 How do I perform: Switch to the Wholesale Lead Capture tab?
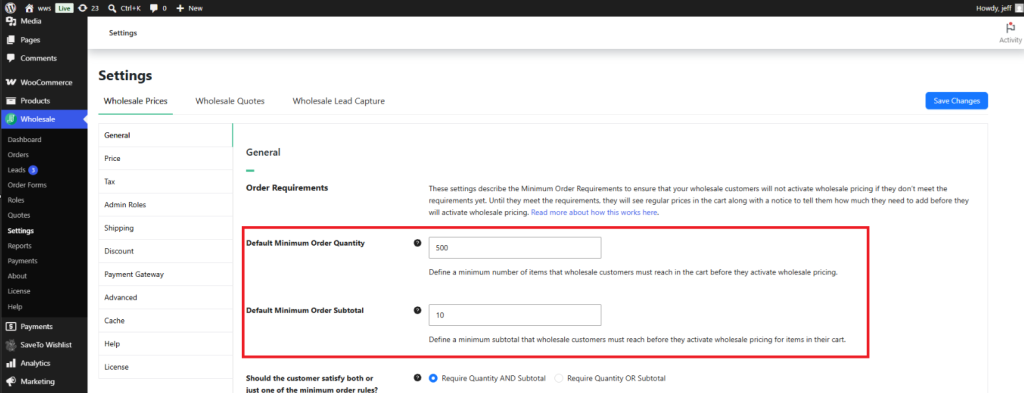coord(338,101)
